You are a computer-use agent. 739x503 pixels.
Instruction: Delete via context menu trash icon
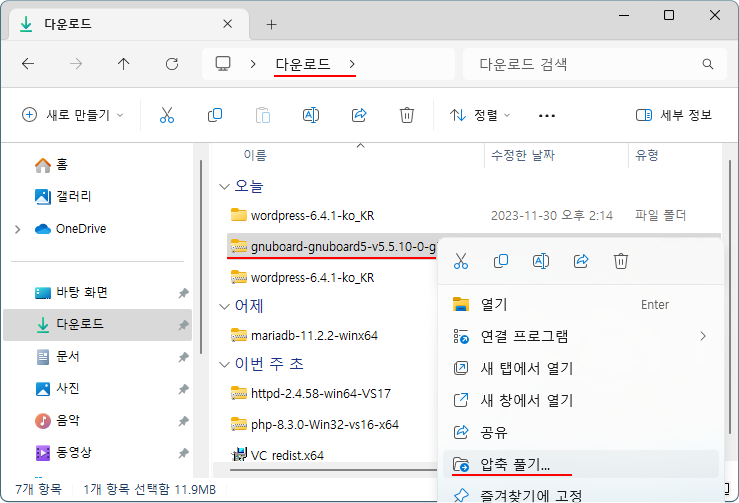coord(621,261)
